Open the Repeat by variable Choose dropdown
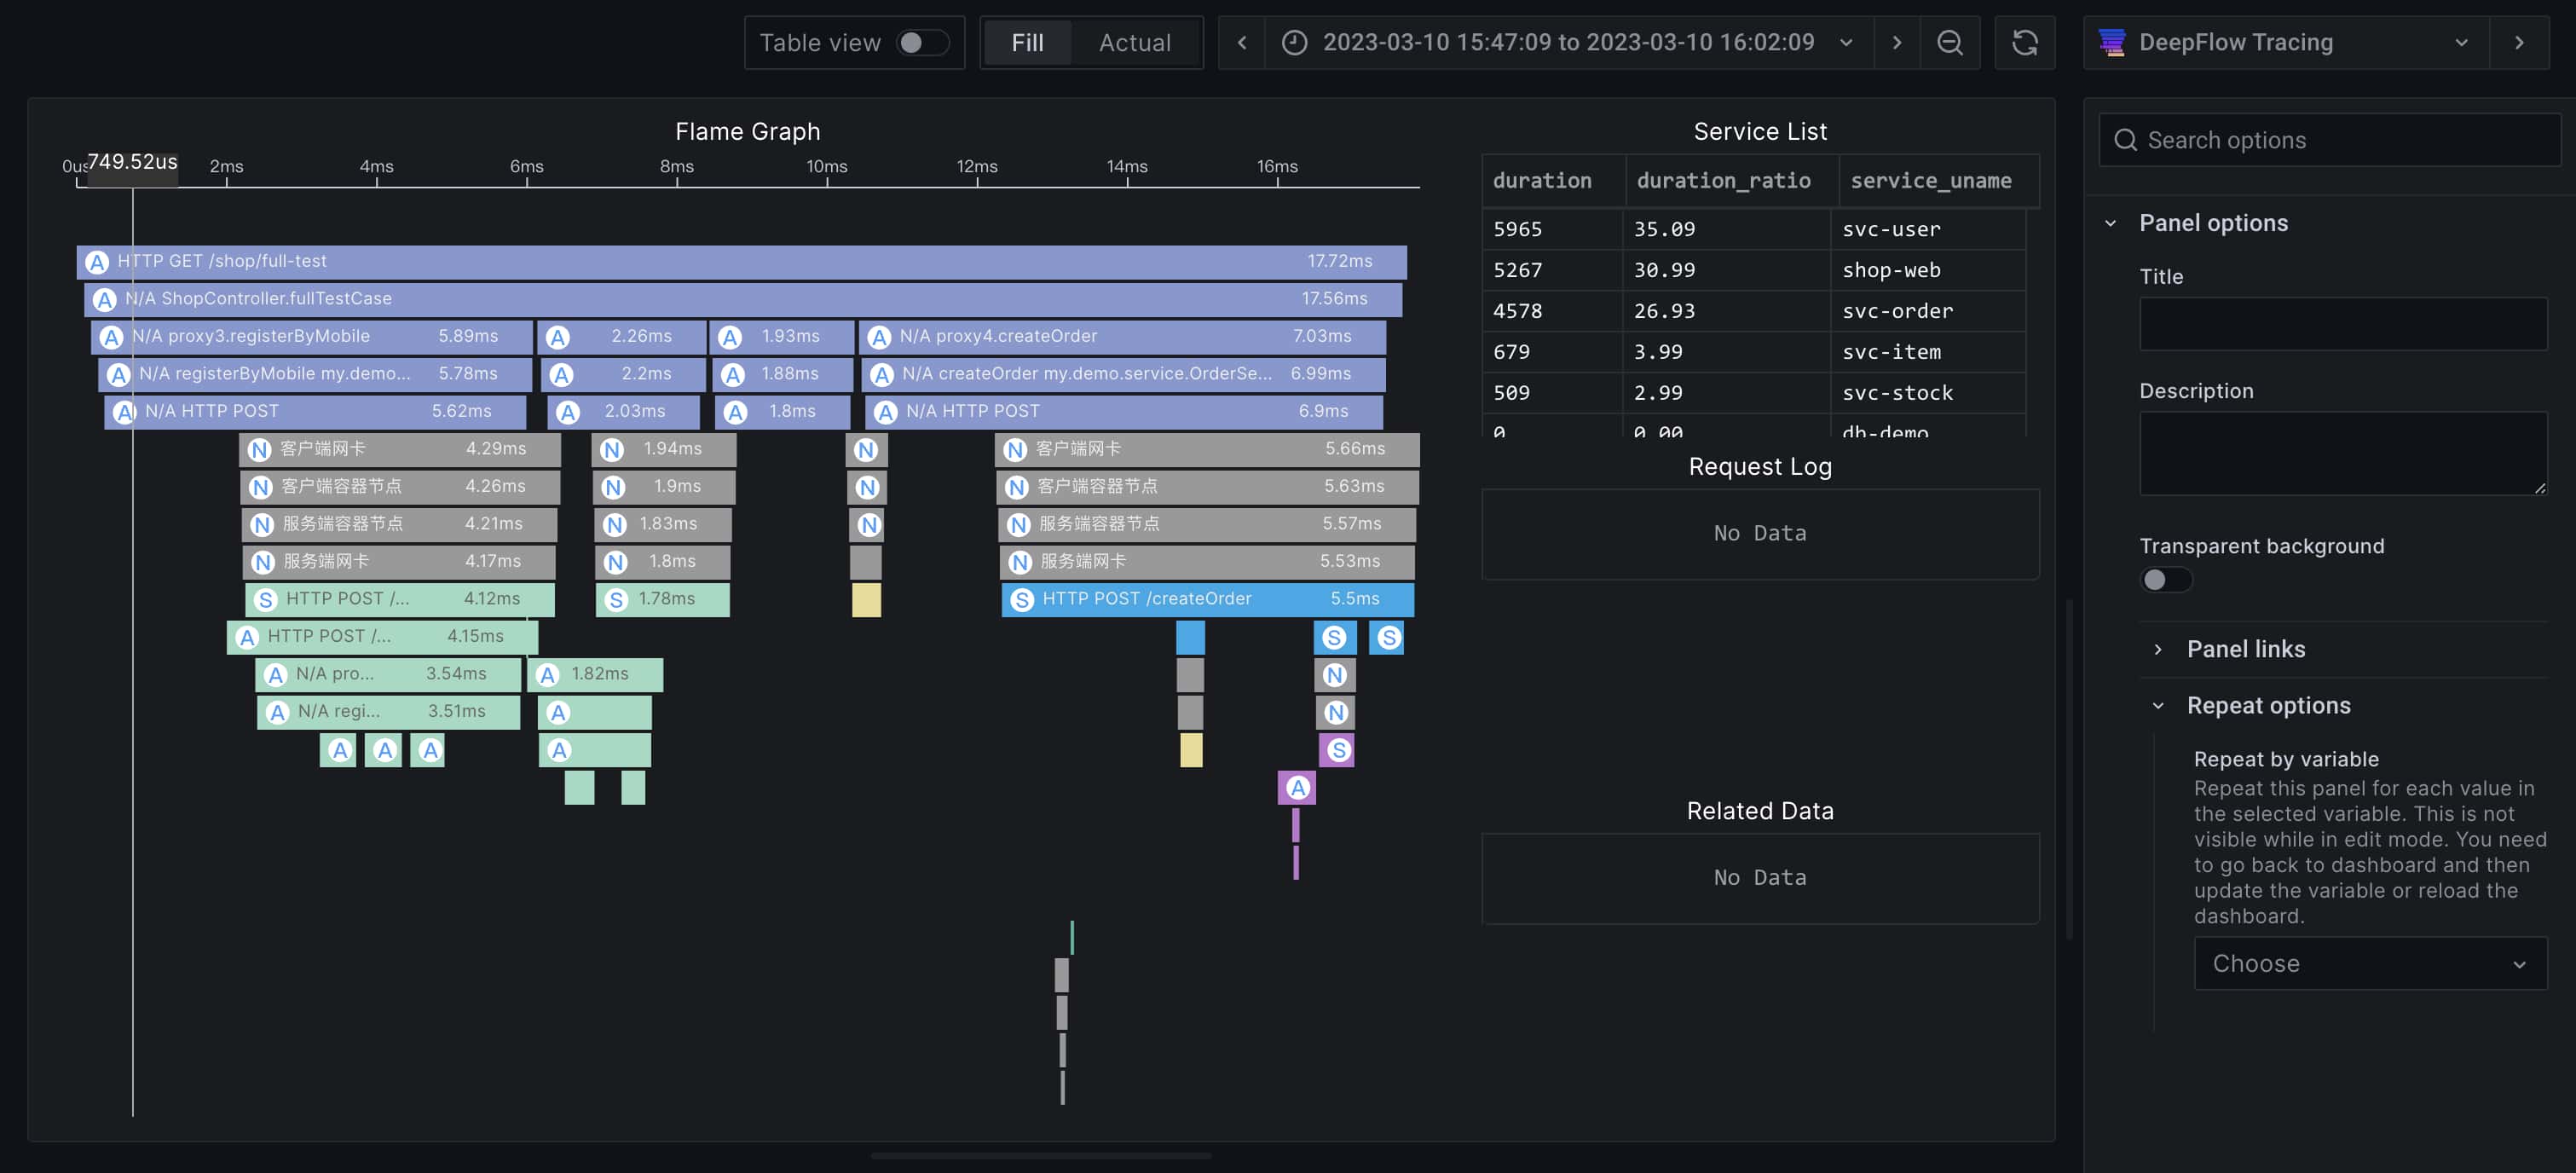The image size is (2576, 1173). pos(2369,963)
